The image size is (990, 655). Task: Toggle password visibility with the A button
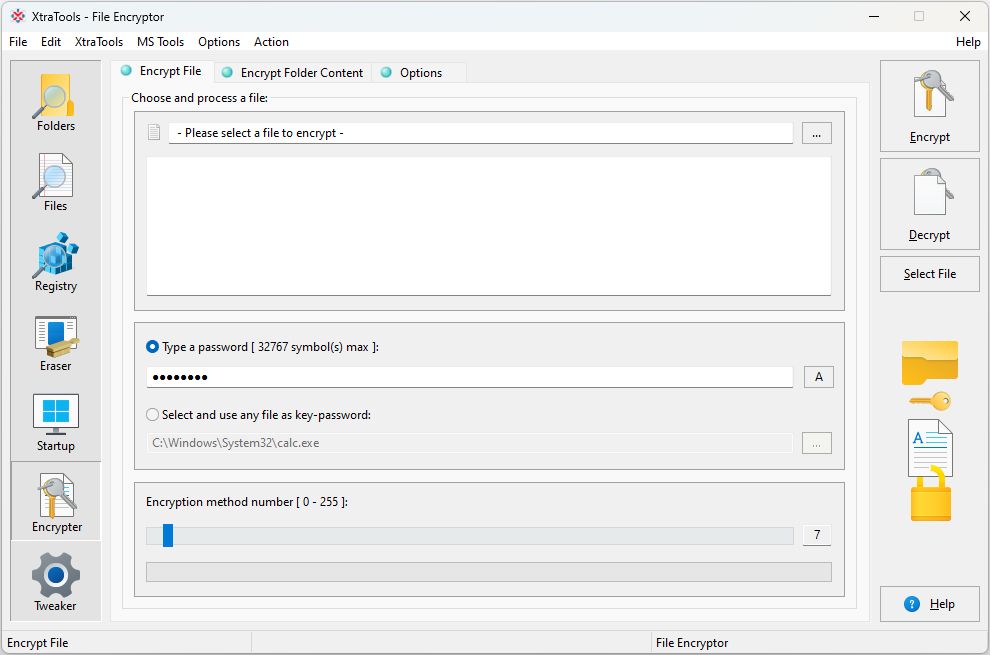pos(818,377)
